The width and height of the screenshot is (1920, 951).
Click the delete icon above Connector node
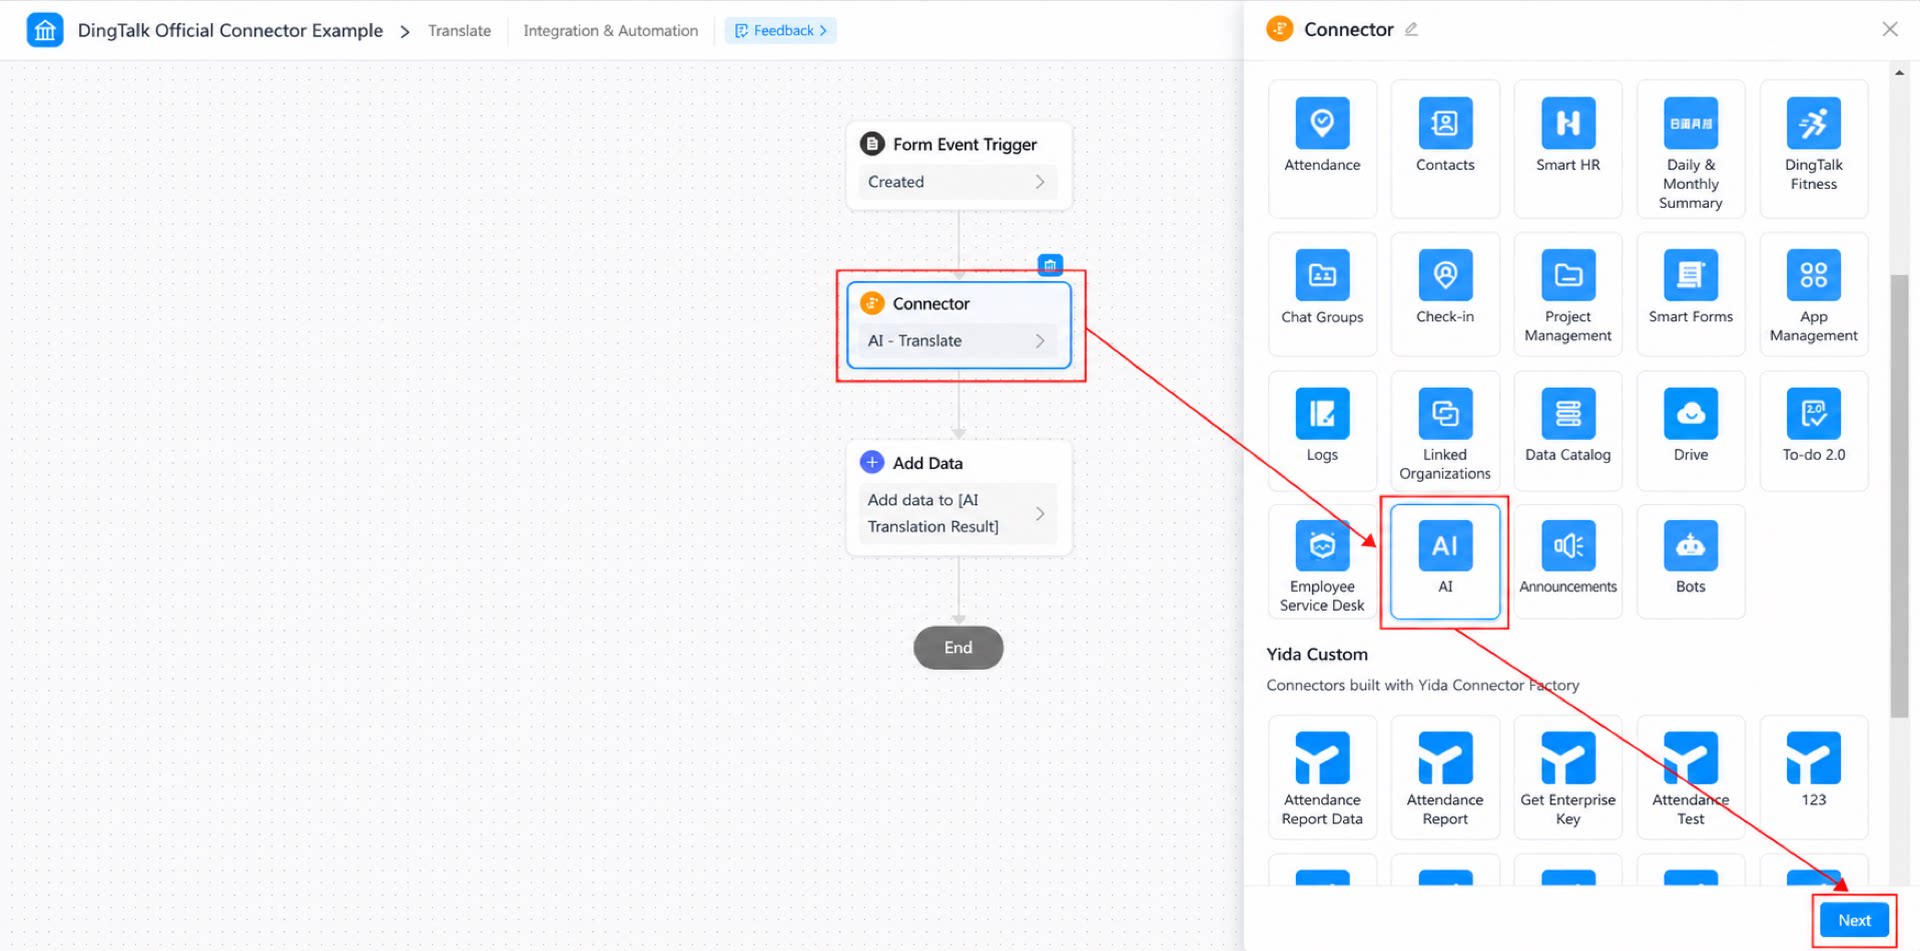click(x=1050, y=265)
